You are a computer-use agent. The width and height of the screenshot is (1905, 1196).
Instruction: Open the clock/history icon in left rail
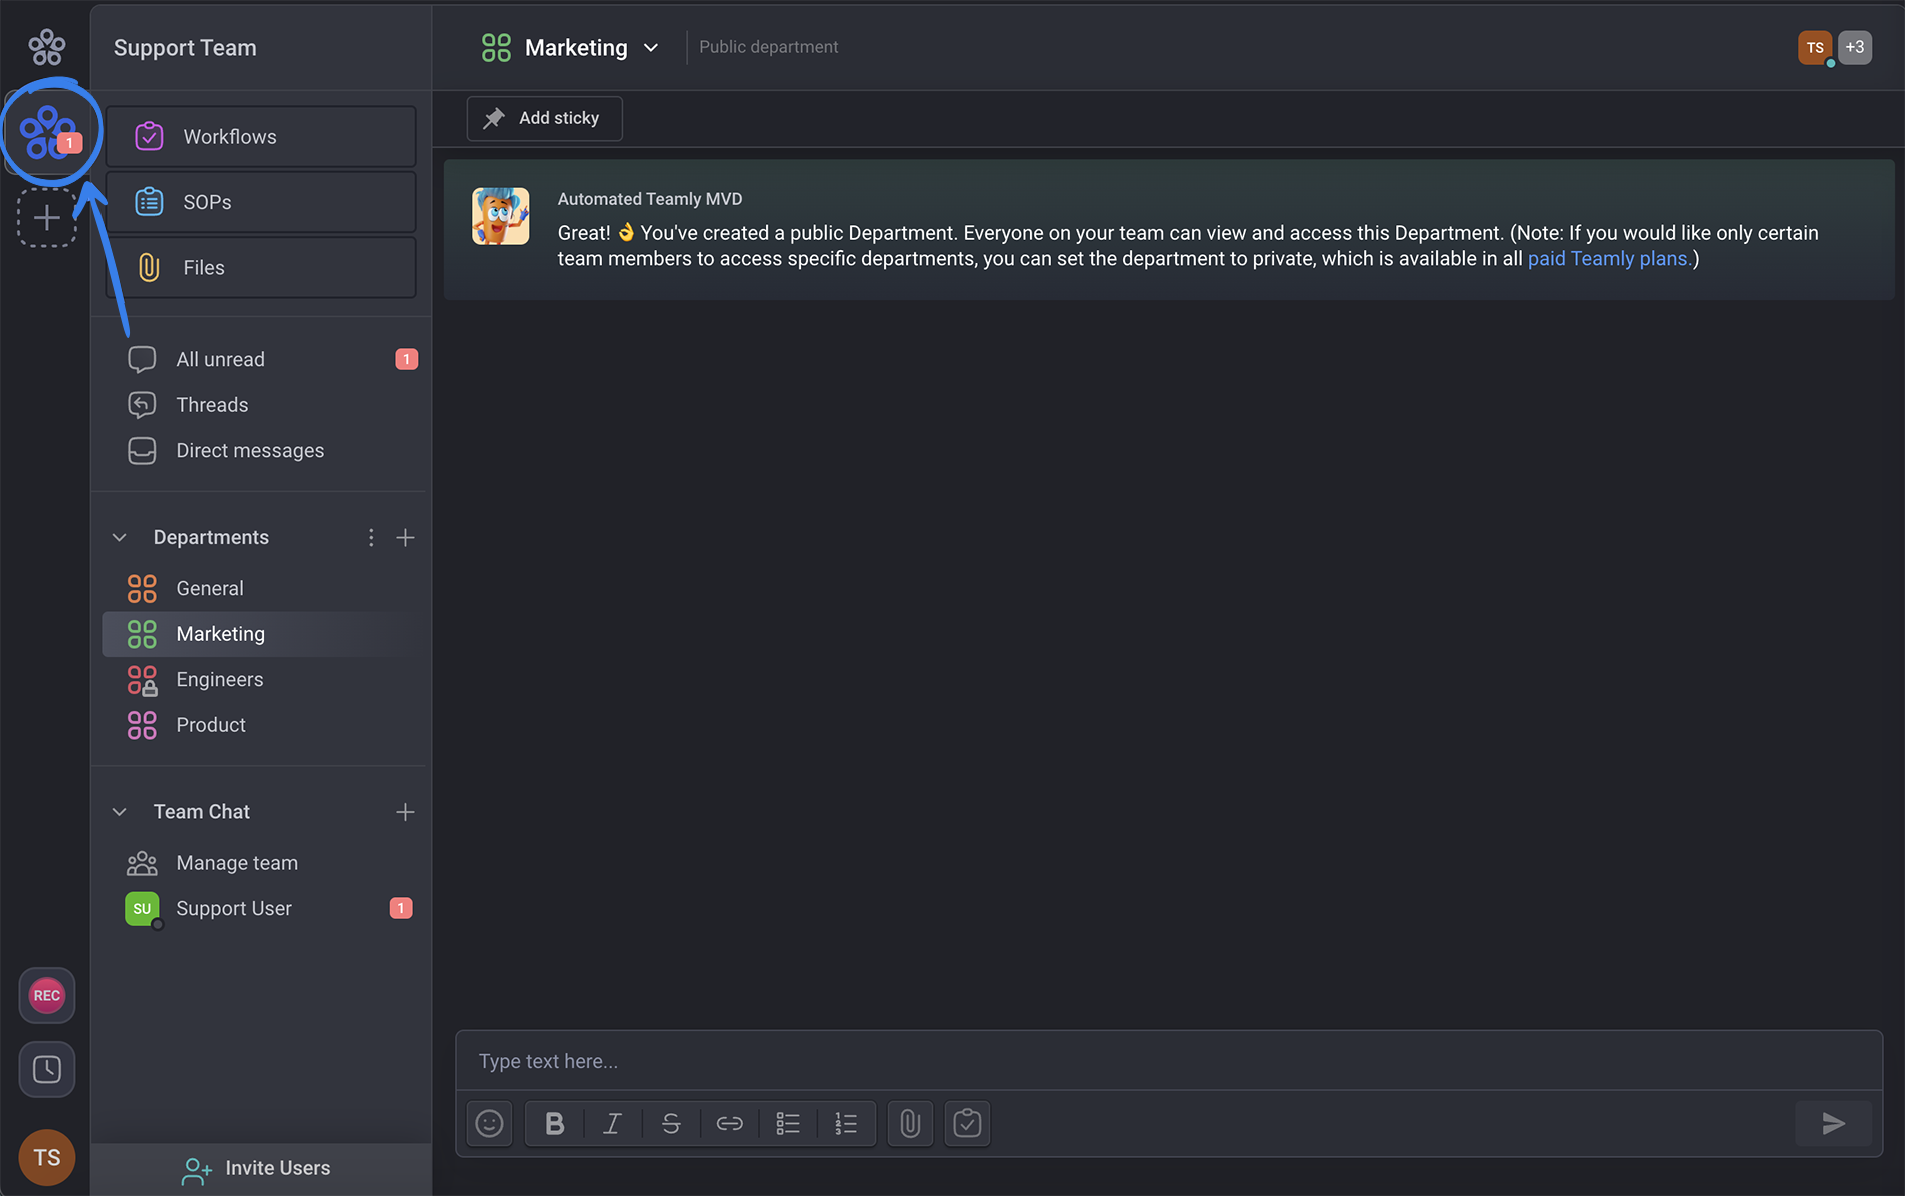[x=46, y=1069]
